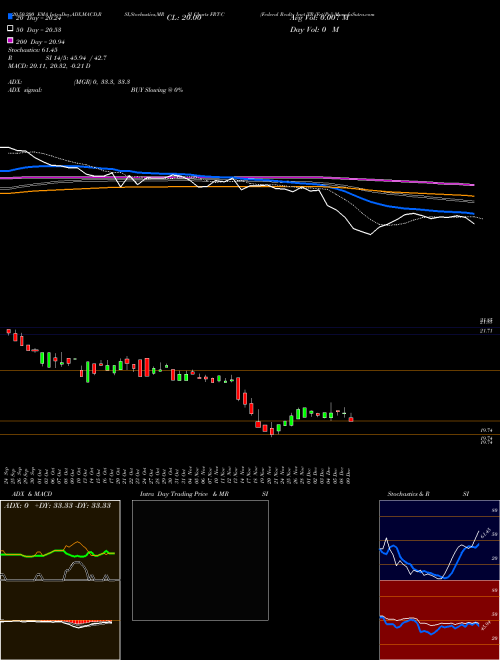The height and width of the screenshot is (660, 500).
Task: Click the blue Stochastics line chart panel
Action: tap(439, 540)
